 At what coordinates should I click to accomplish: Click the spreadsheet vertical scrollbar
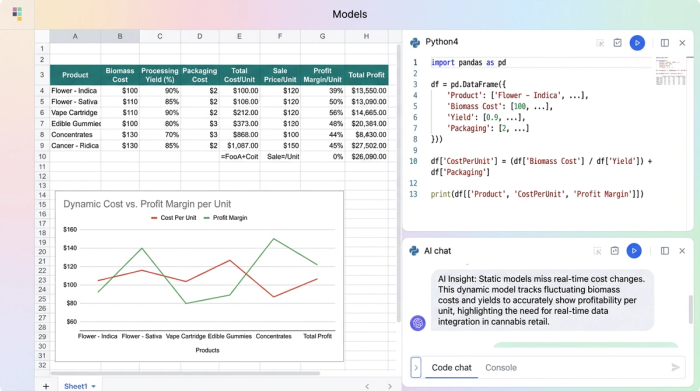399,183
